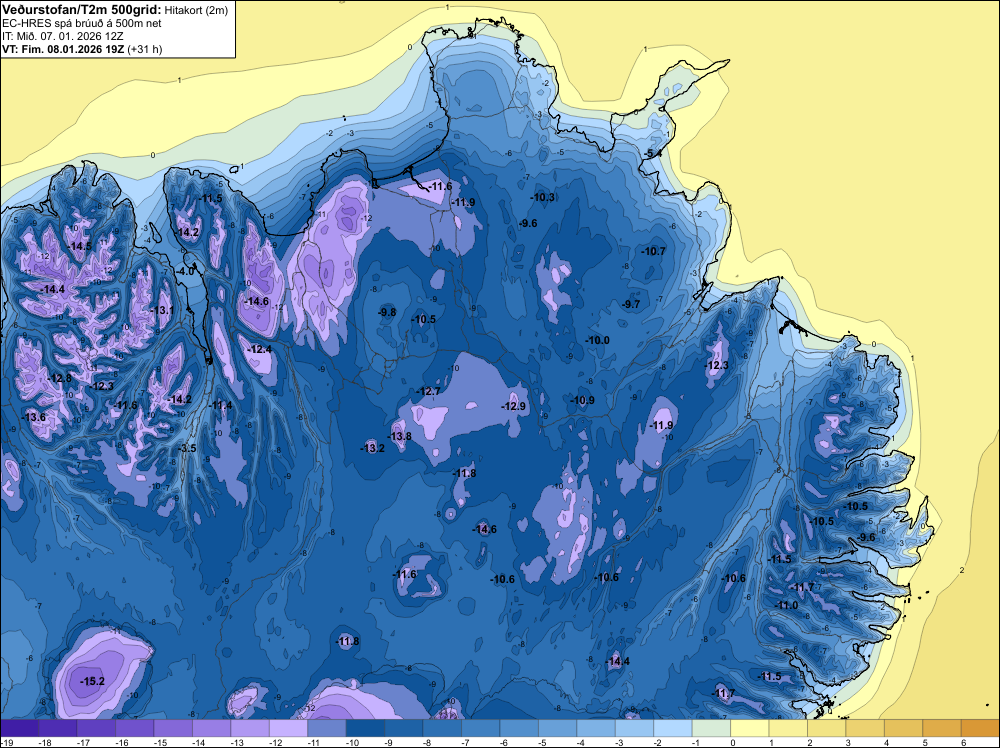Click the -15.2 temperature label on the map
Viewport: 1000px width, 748px height.
92,681
